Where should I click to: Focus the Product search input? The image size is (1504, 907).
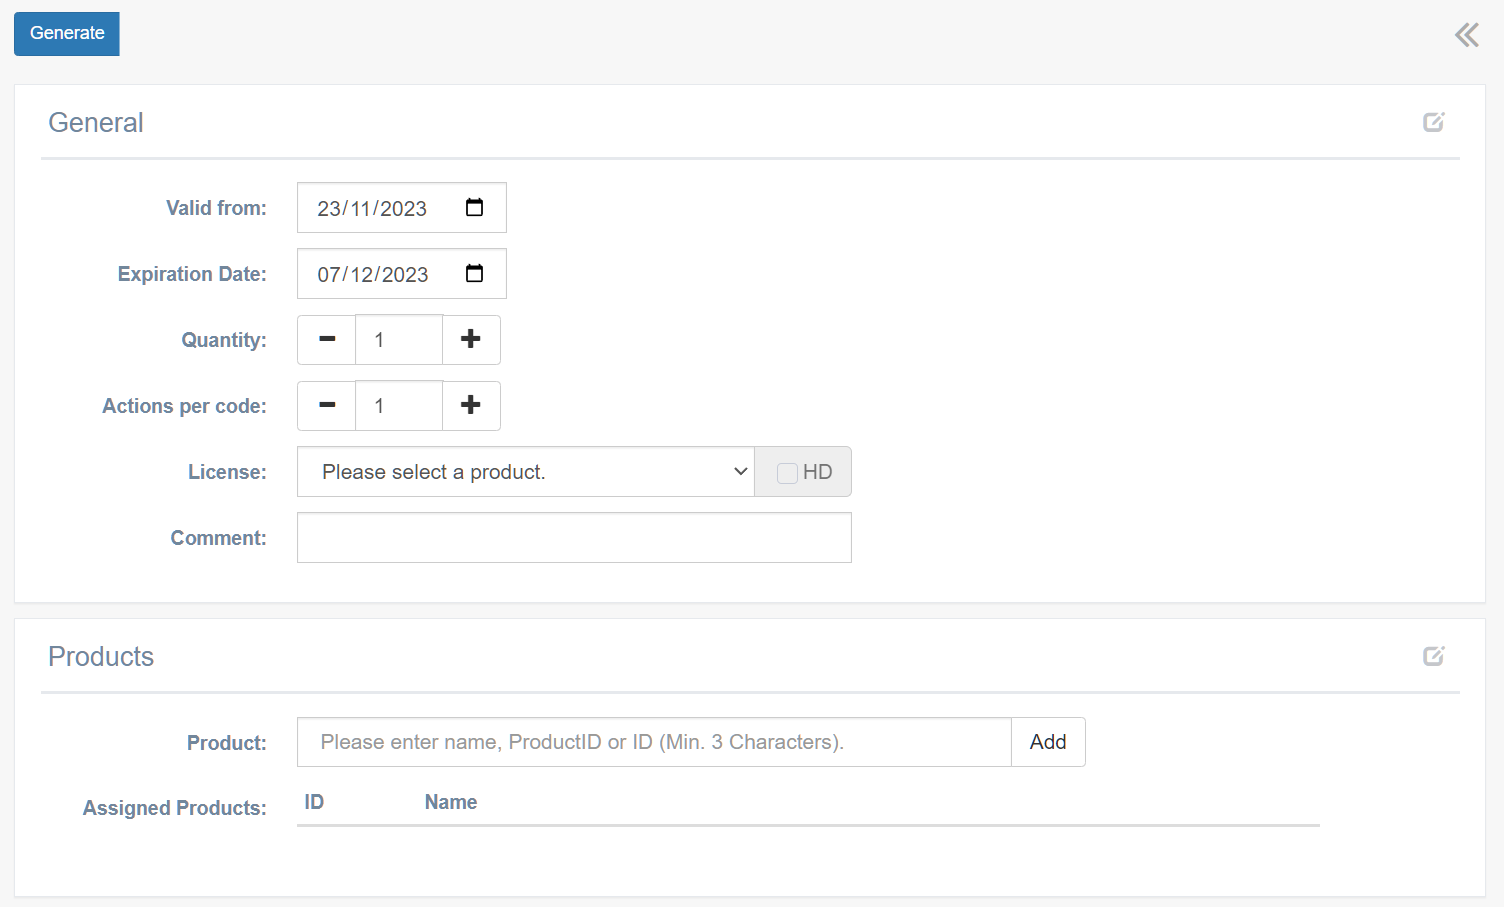pos(654,742)
